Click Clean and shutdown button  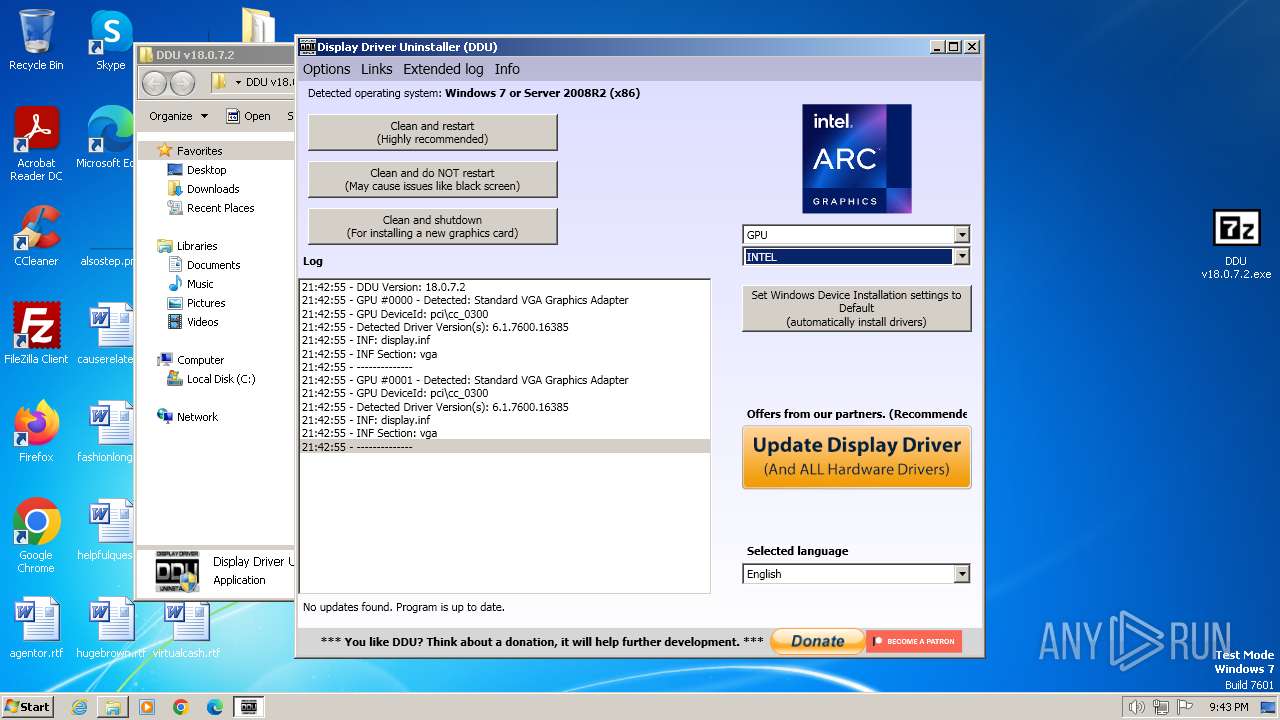[432, 226]
